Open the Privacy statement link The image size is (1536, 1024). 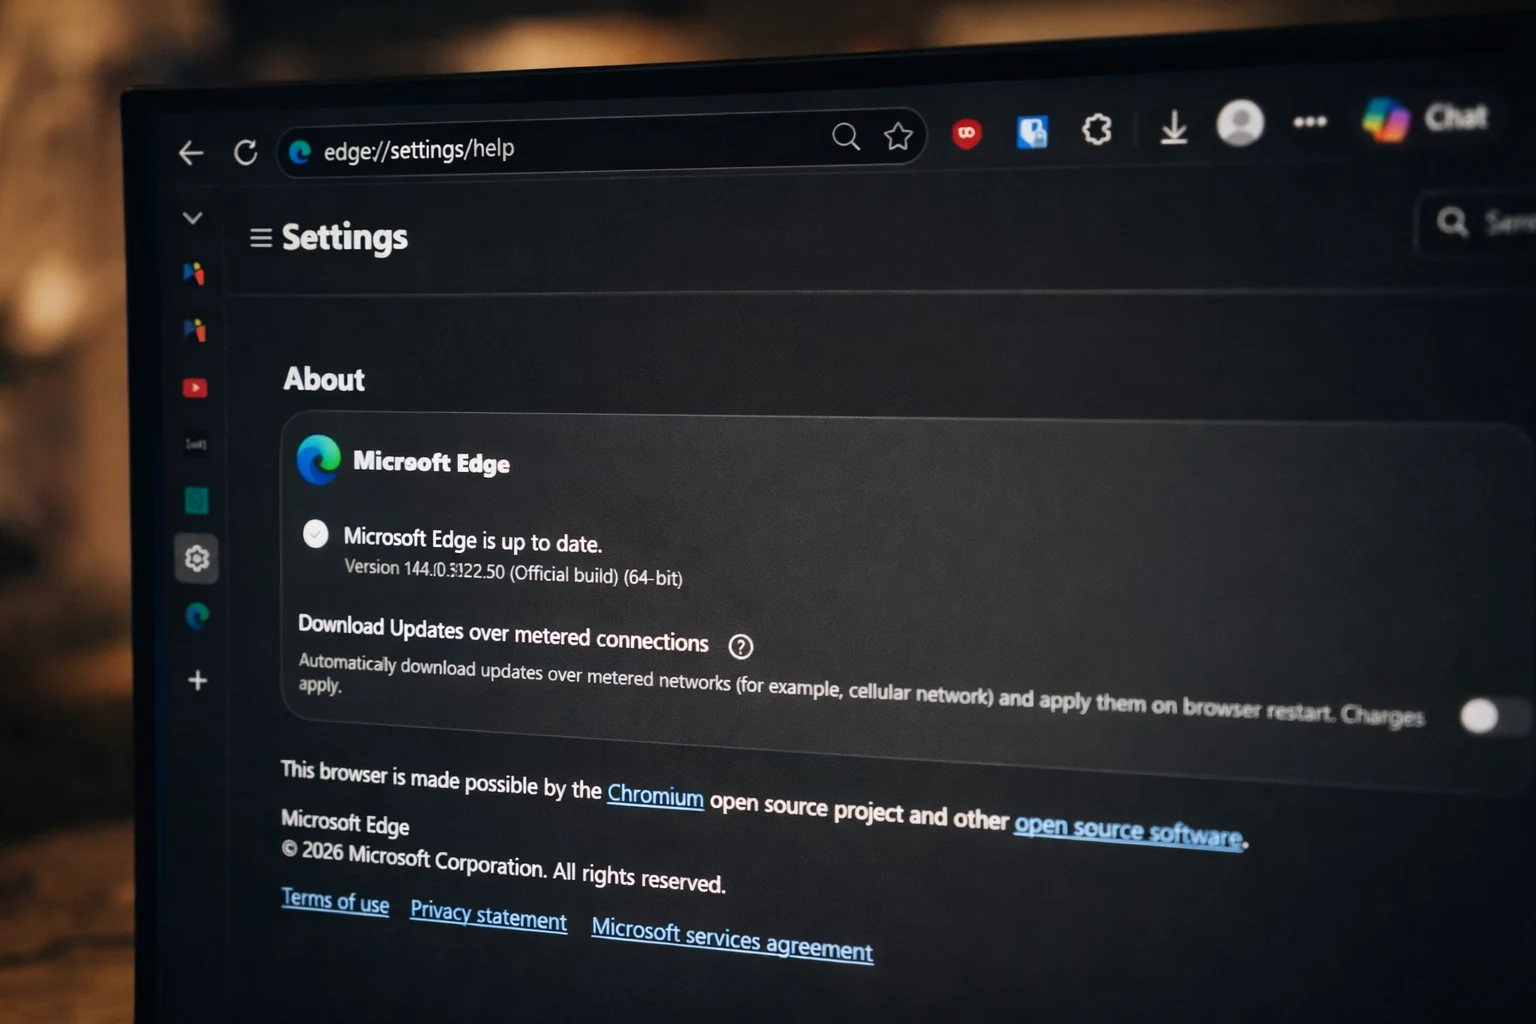pyautogui.click(x=488, y=915)
